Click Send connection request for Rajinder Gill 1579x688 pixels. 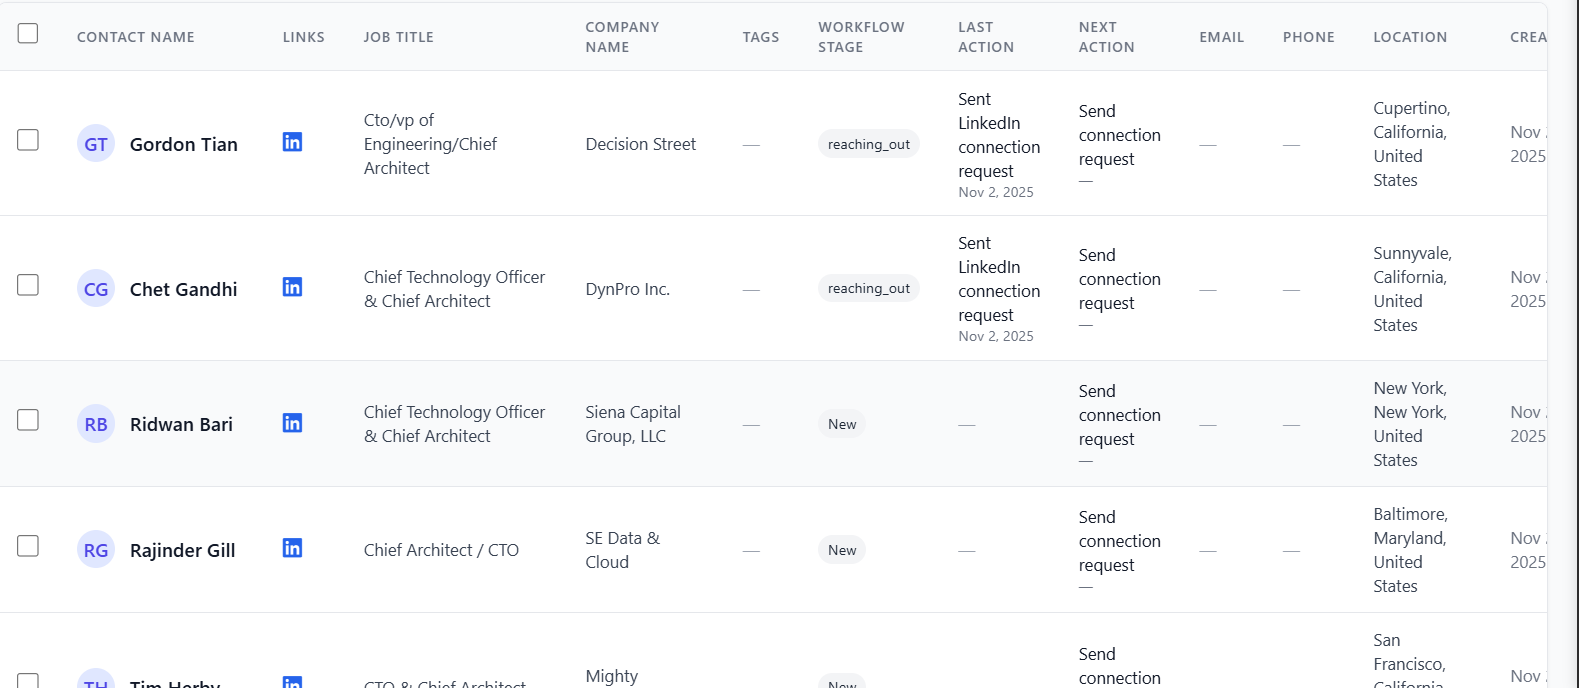(1120, 541)
